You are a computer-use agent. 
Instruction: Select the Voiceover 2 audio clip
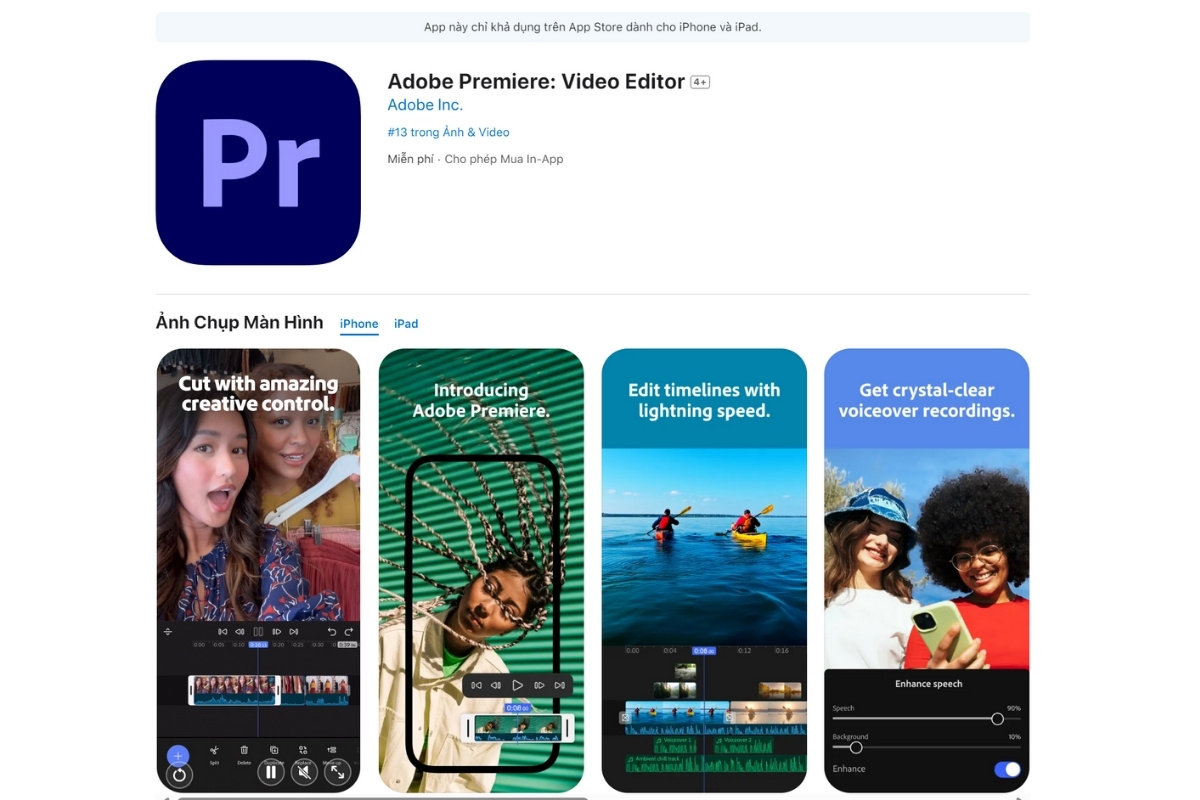click(x=743, y=745)
